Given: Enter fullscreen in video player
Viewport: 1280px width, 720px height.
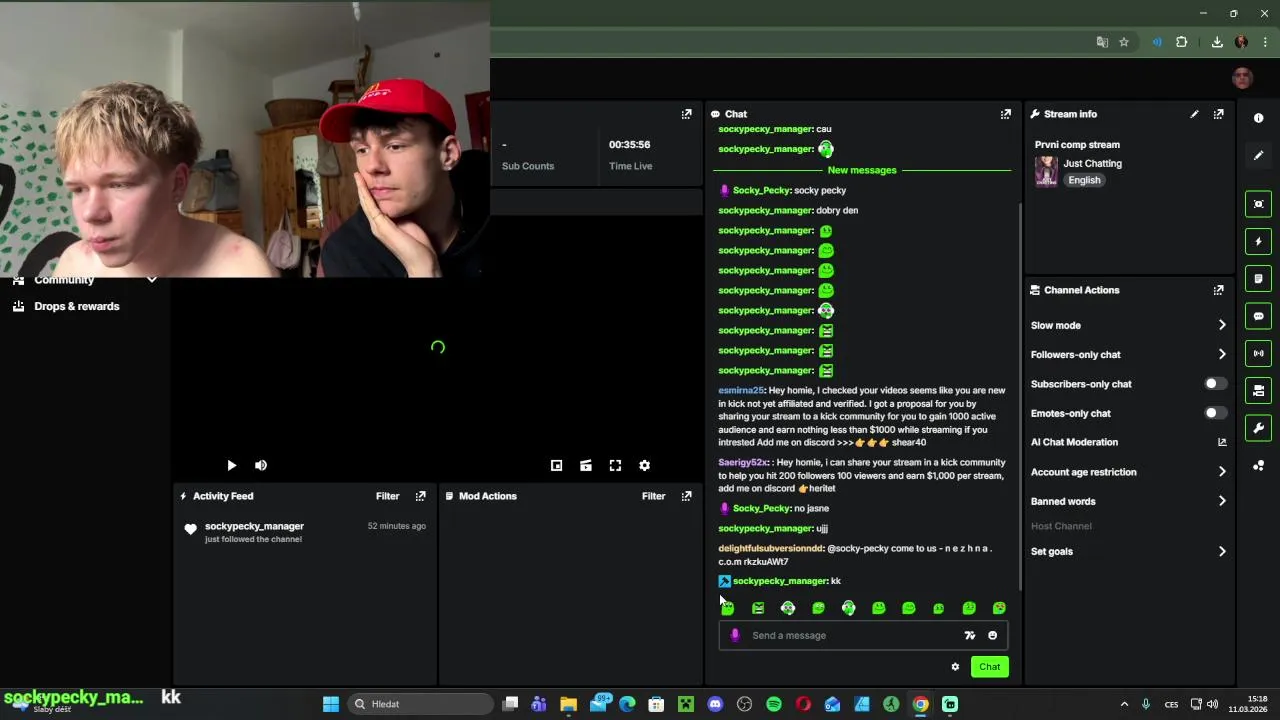Looking at the screenshot, I should 615,465.
